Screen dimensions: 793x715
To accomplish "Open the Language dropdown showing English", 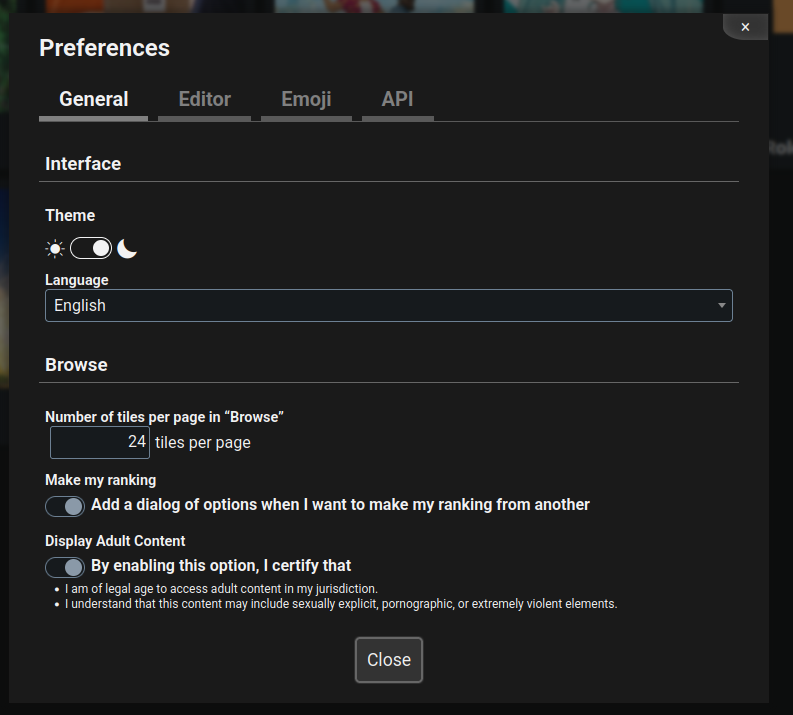I will click(388, 305).
